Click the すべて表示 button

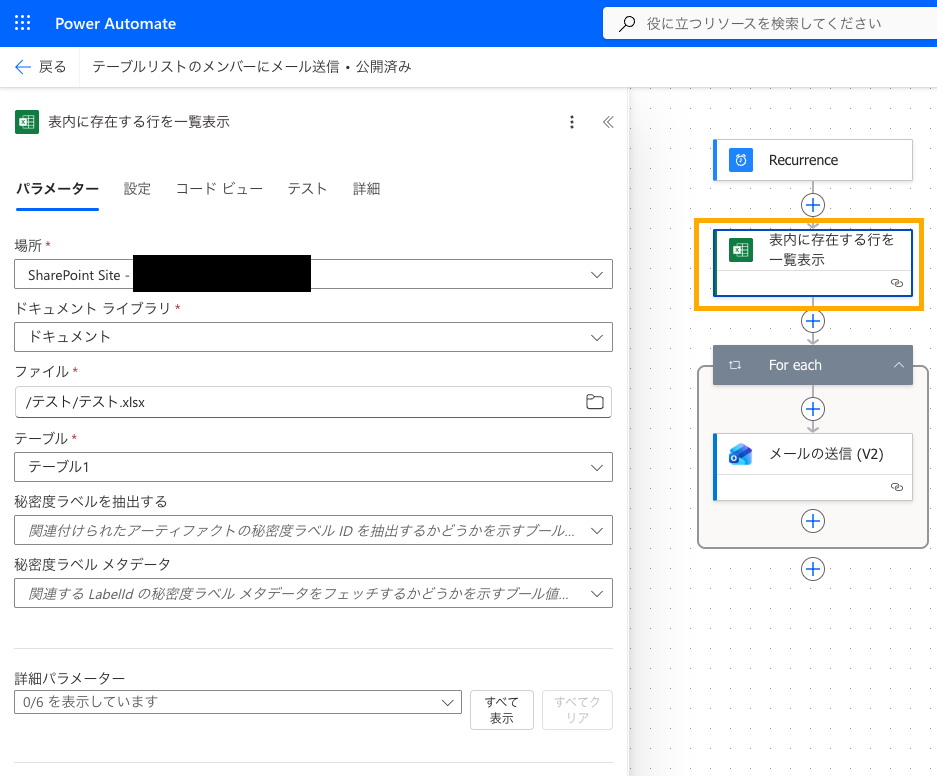501,710
